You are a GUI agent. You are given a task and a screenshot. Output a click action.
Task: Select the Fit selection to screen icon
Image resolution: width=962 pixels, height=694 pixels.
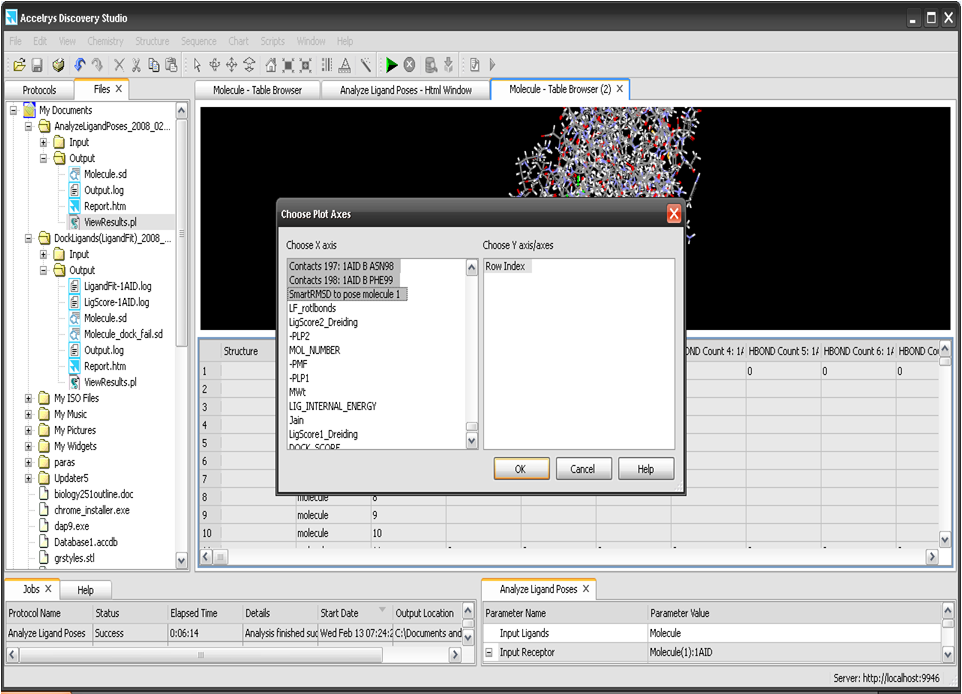click(306, 64)
